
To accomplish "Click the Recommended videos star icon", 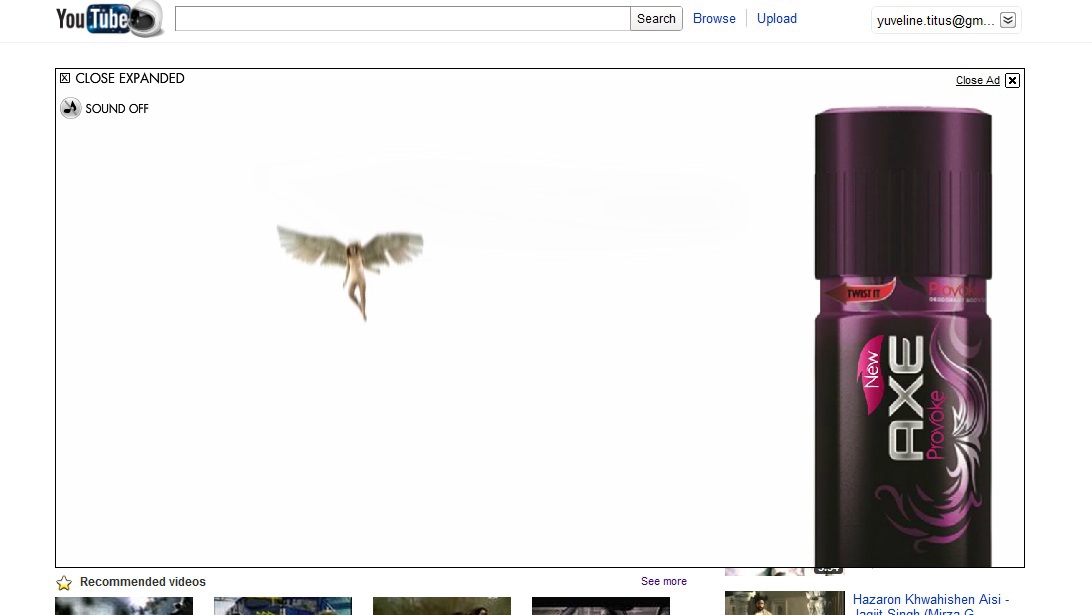I will coord(64,582).
